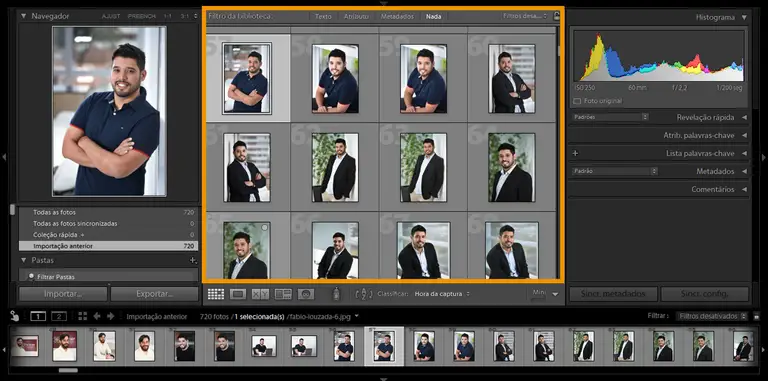Expand the Metadados panel

point(744,171)
